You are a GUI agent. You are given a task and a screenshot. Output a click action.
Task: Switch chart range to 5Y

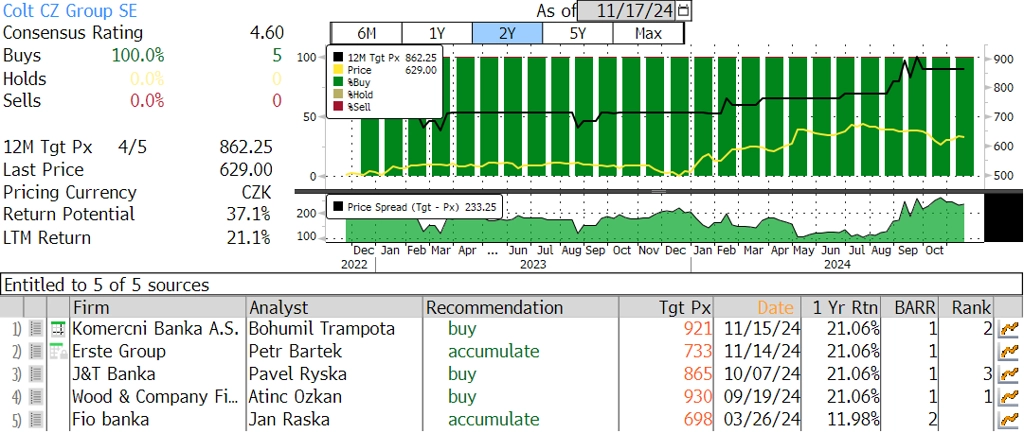point(577,33)
